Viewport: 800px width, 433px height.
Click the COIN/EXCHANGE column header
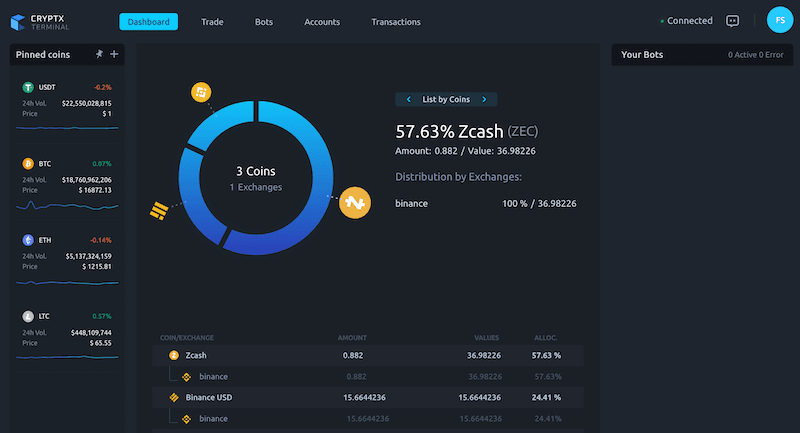187,338
